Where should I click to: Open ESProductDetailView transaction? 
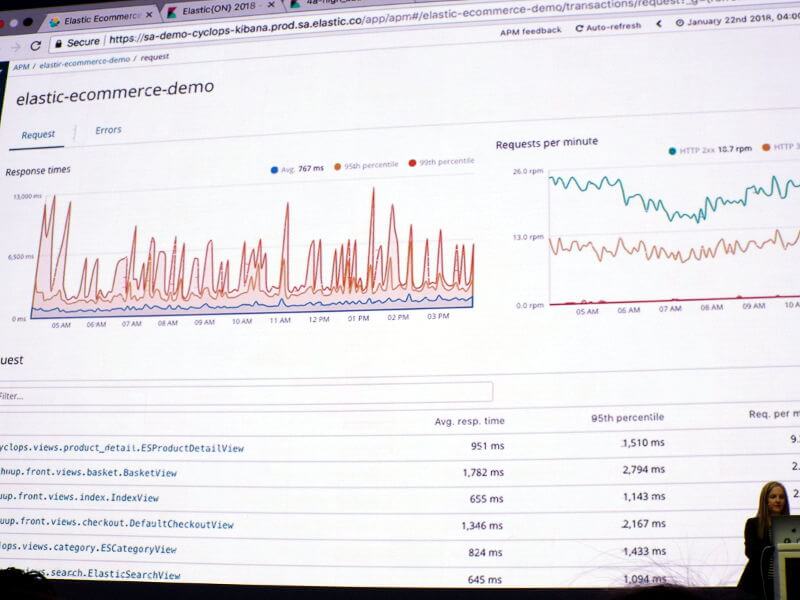point(121,448)
